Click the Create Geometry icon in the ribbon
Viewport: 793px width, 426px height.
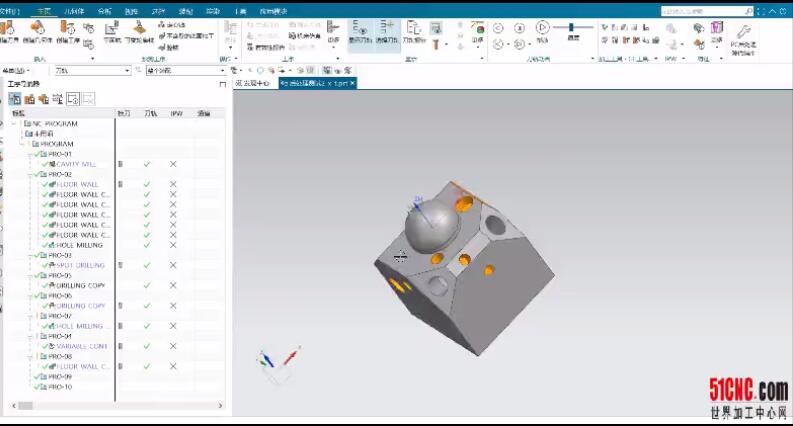[x=38, y=31]
